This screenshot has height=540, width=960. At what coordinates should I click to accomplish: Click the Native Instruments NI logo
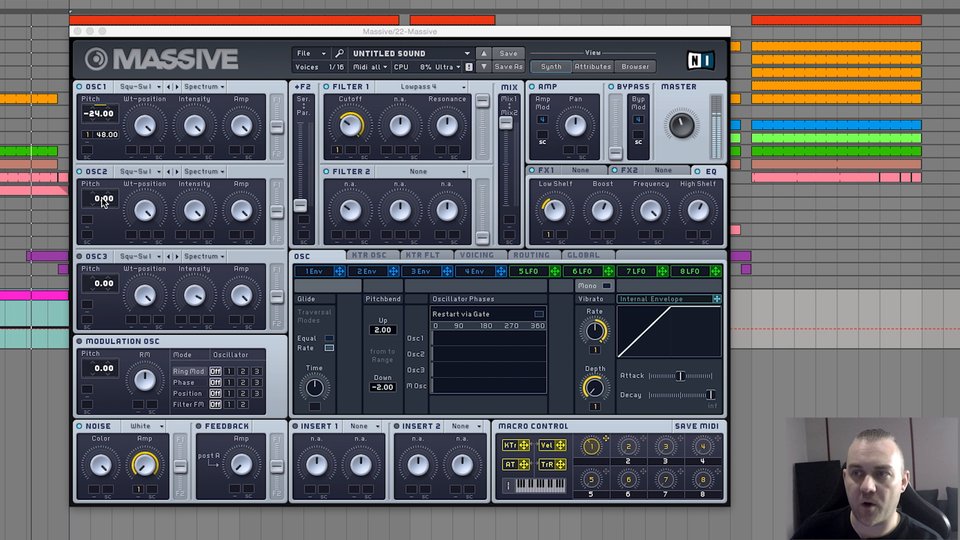pyautogui.click(x=700, y=60)
